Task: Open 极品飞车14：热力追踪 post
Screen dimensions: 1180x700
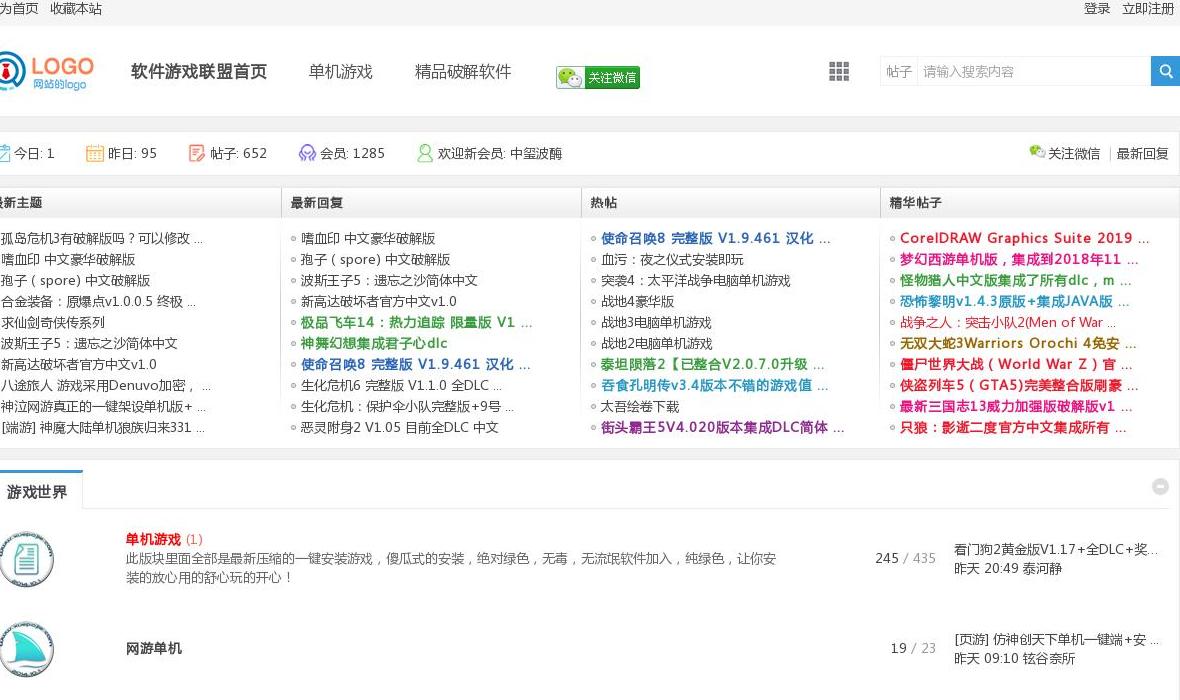Action: (x=416, y=322)
